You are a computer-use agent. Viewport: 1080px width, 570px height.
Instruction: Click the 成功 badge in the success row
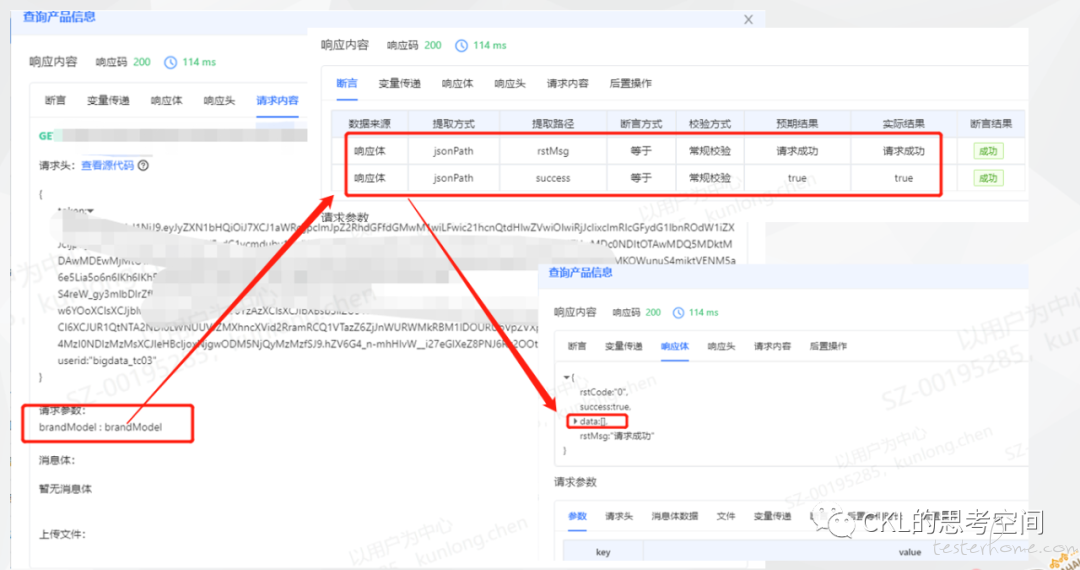pyautogui.click(x=988, y=178)
